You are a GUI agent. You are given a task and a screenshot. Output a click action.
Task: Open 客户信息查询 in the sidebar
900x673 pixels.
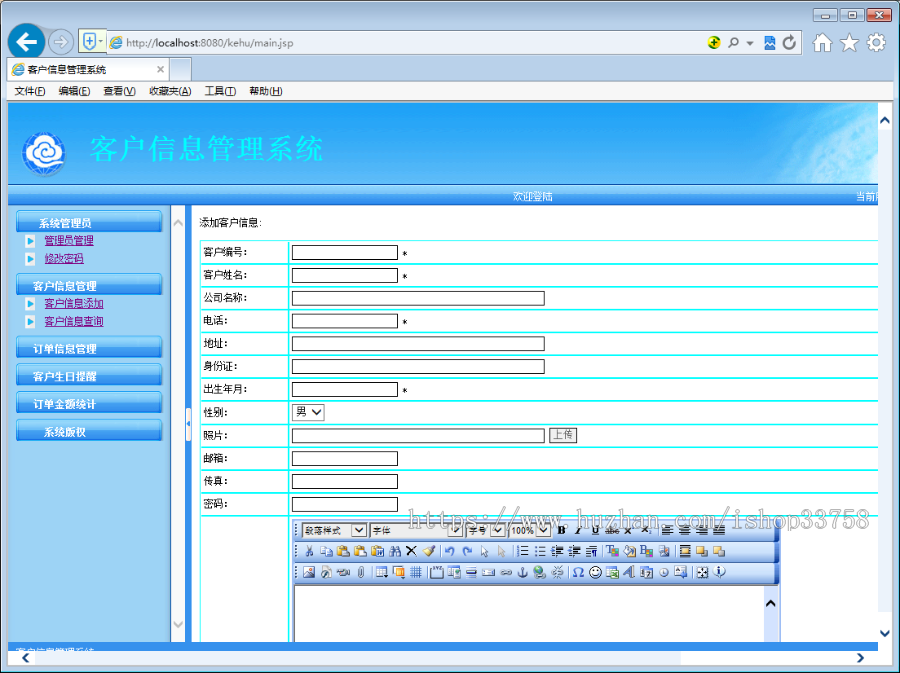73,320
